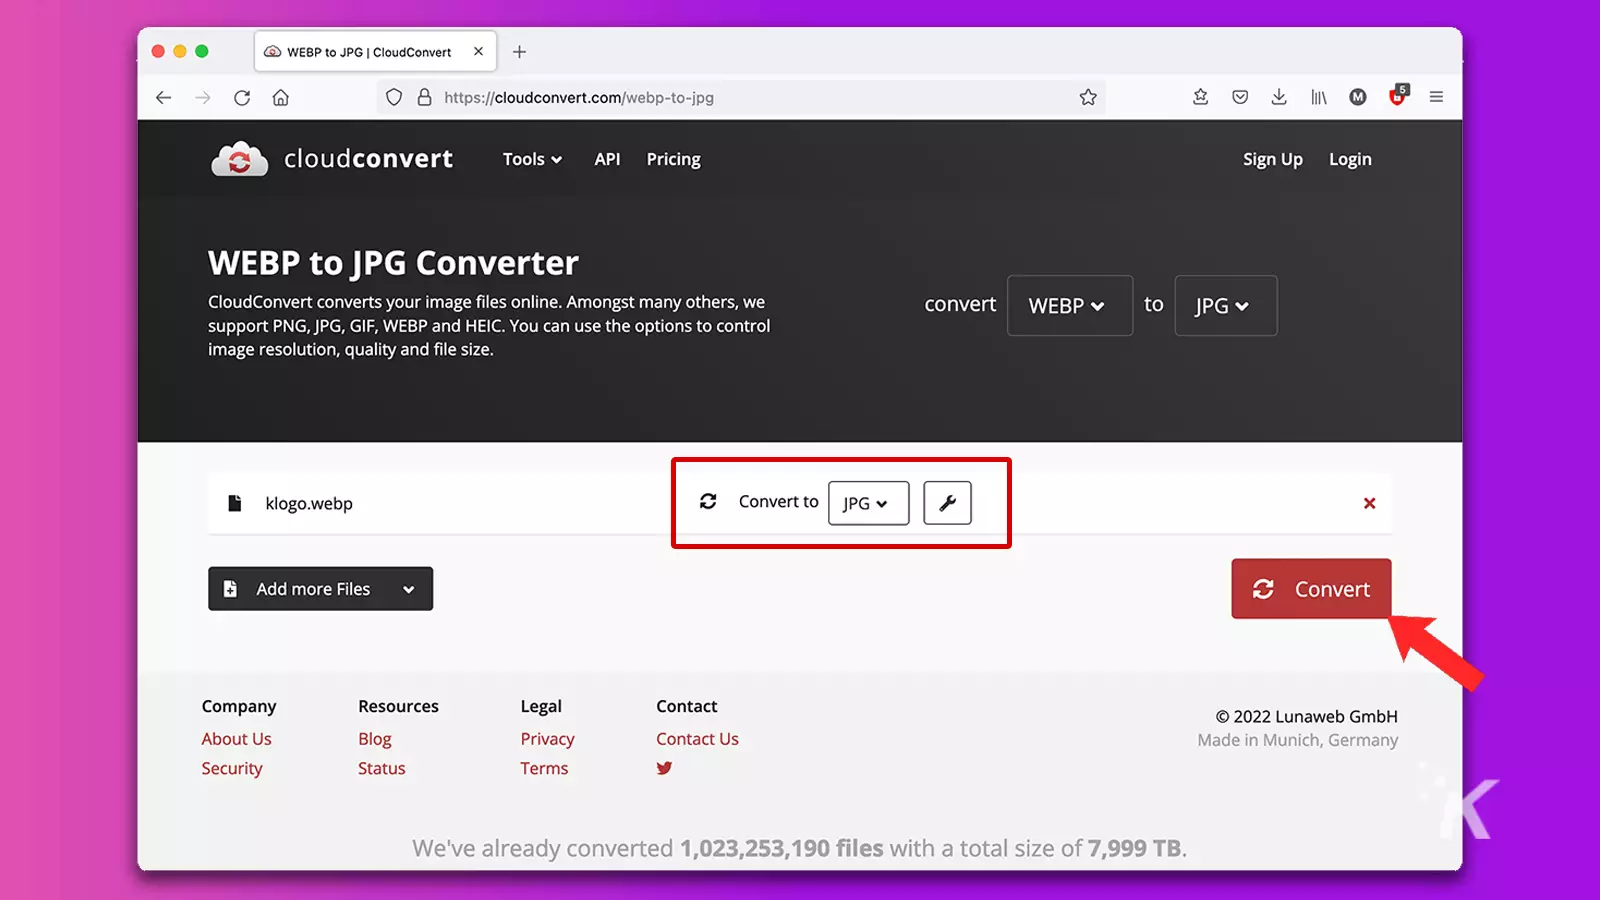Screen dimensions: 1600x900
Task: Open the Terms footer link
Action: click(544, 768)
